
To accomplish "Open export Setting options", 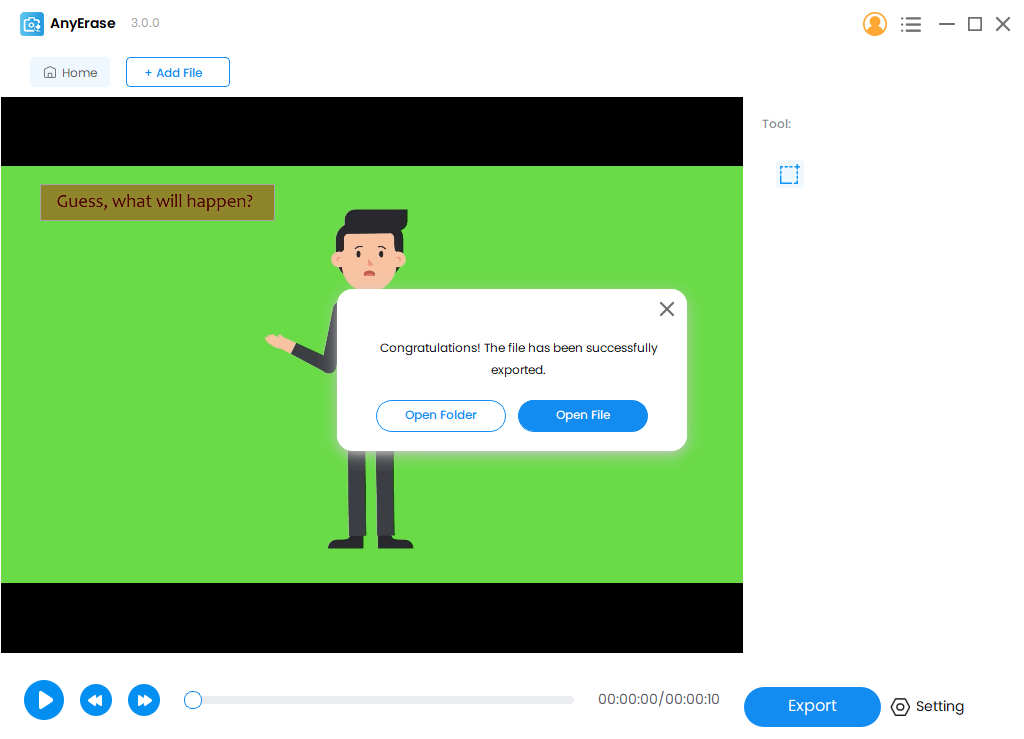I will point(927,706).
